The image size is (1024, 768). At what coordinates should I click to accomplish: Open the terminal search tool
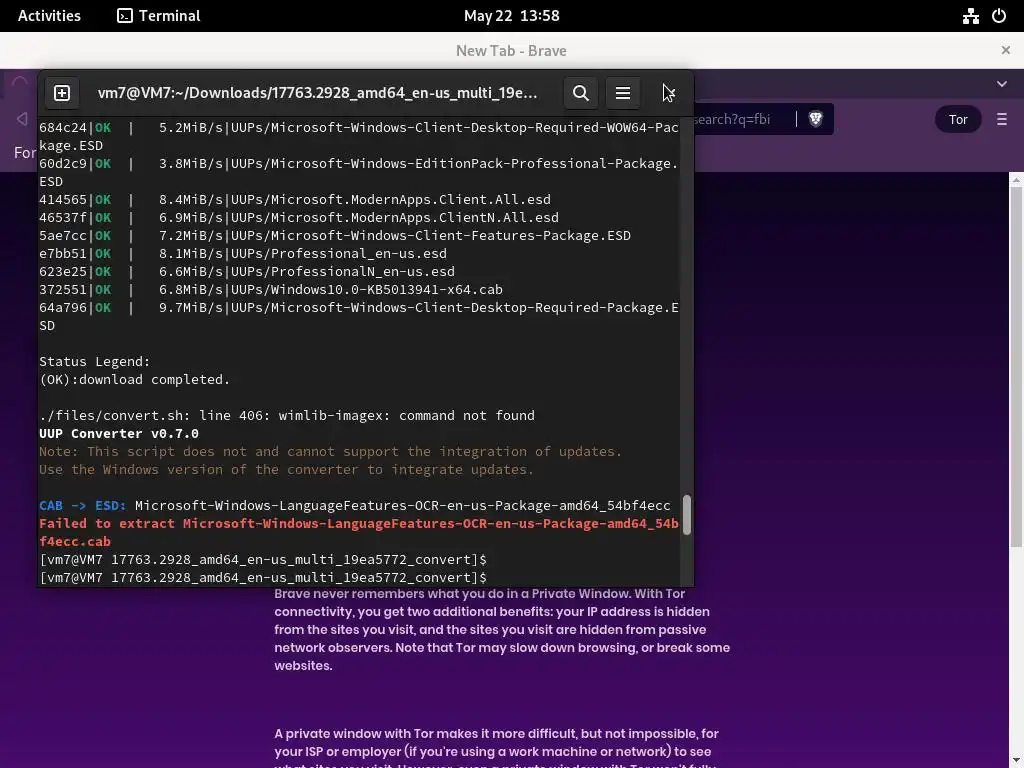click(x=581, y=93)
